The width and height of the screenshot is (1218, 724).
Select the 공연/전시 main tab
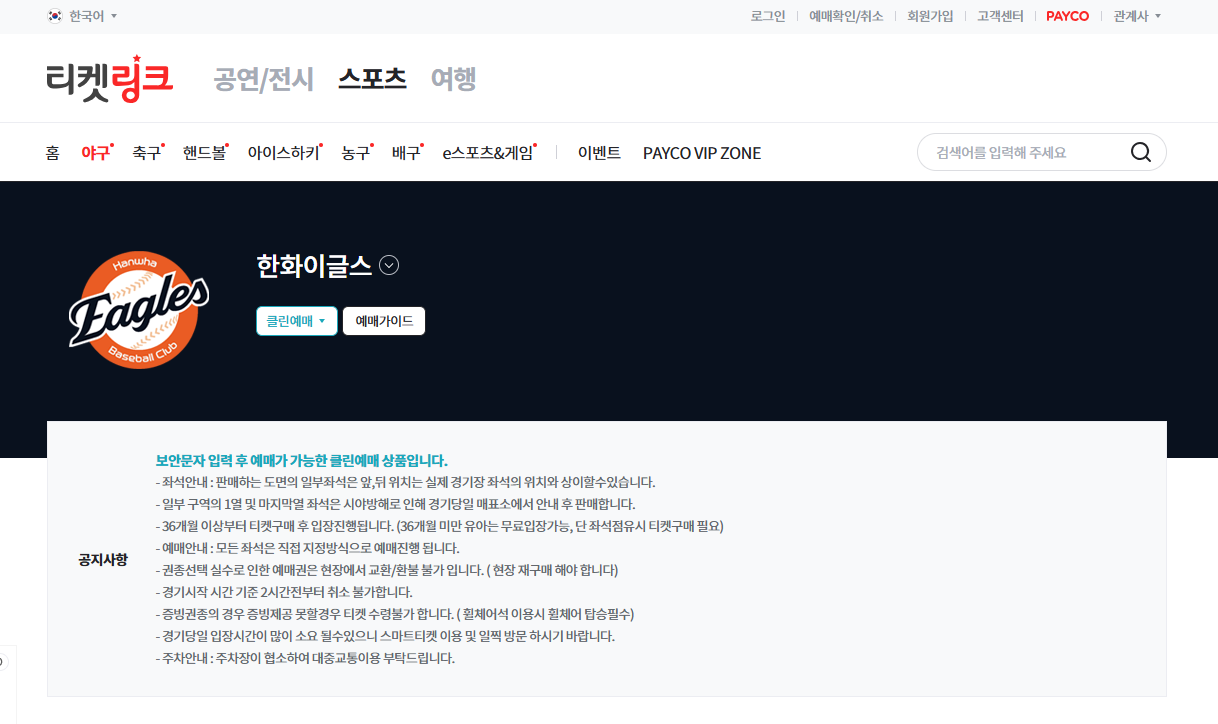[x=264, y=78]
